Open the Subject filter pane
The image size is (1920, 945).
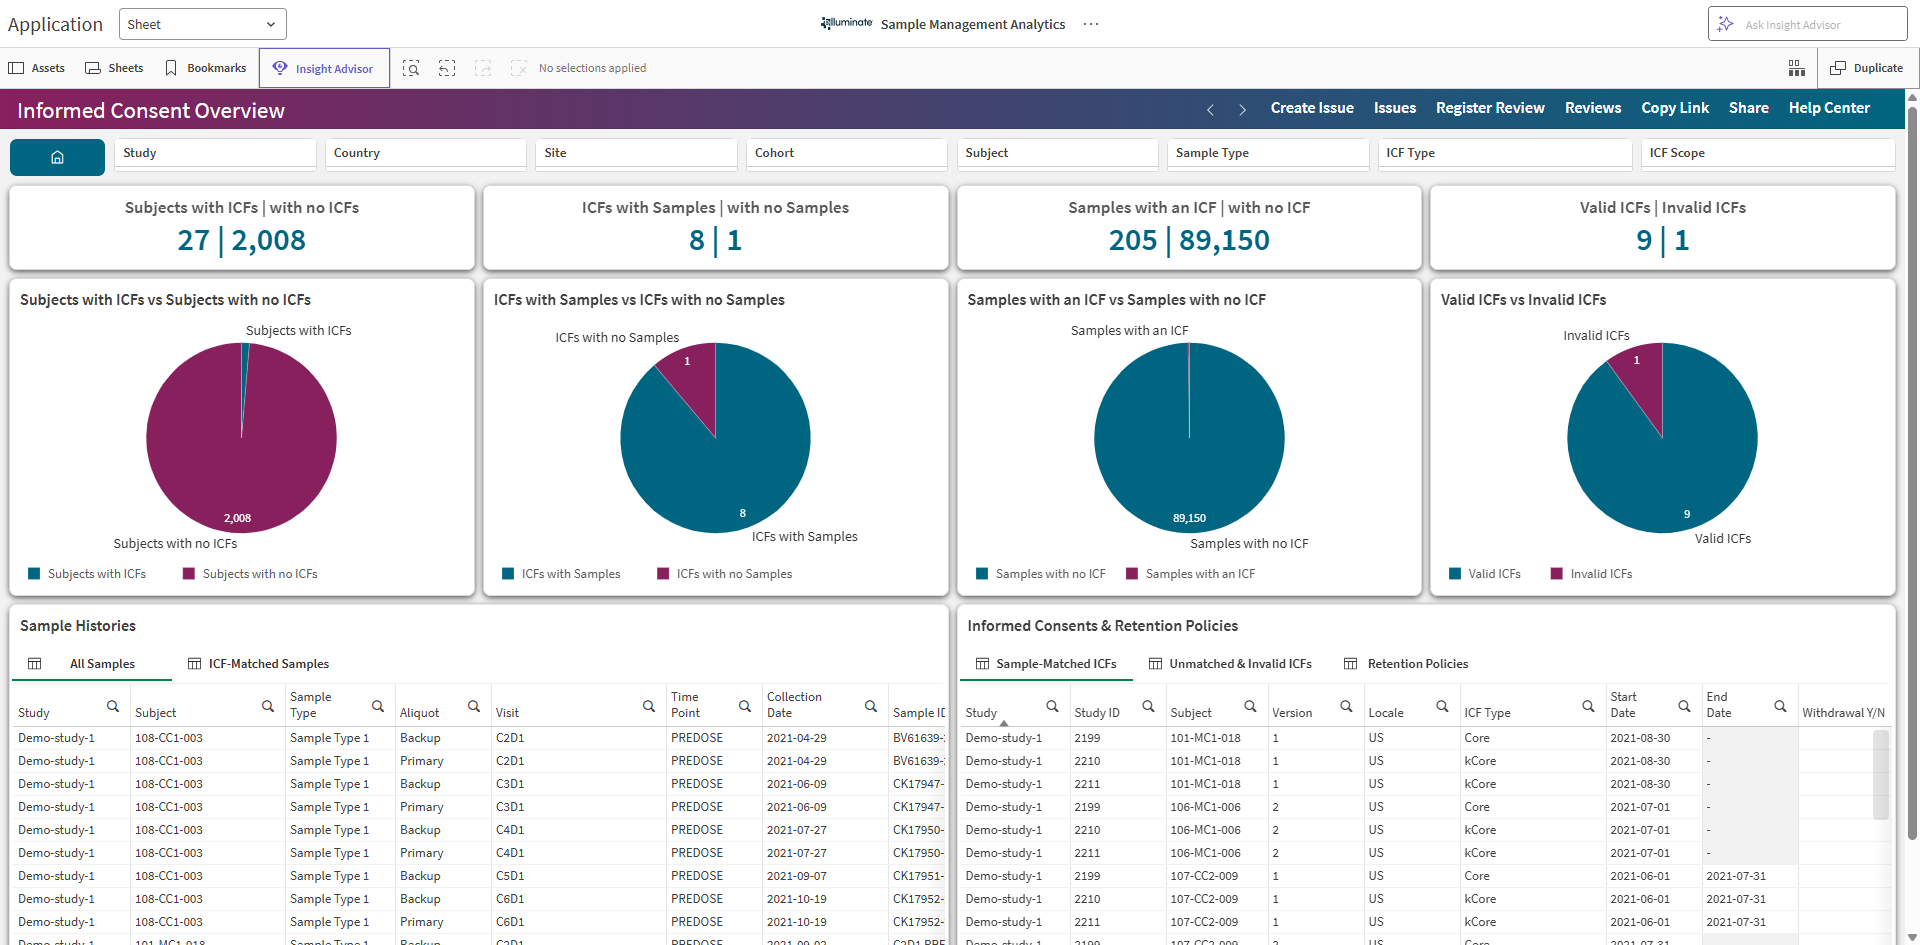[x=1058, y=153]
